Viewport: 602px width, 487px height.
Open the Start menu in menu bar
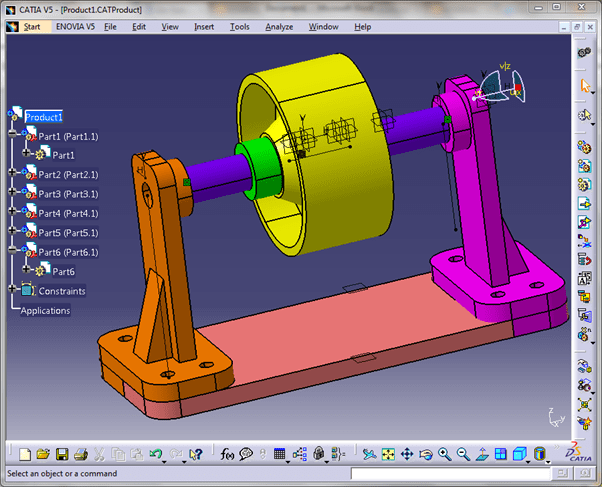point(32,27)
